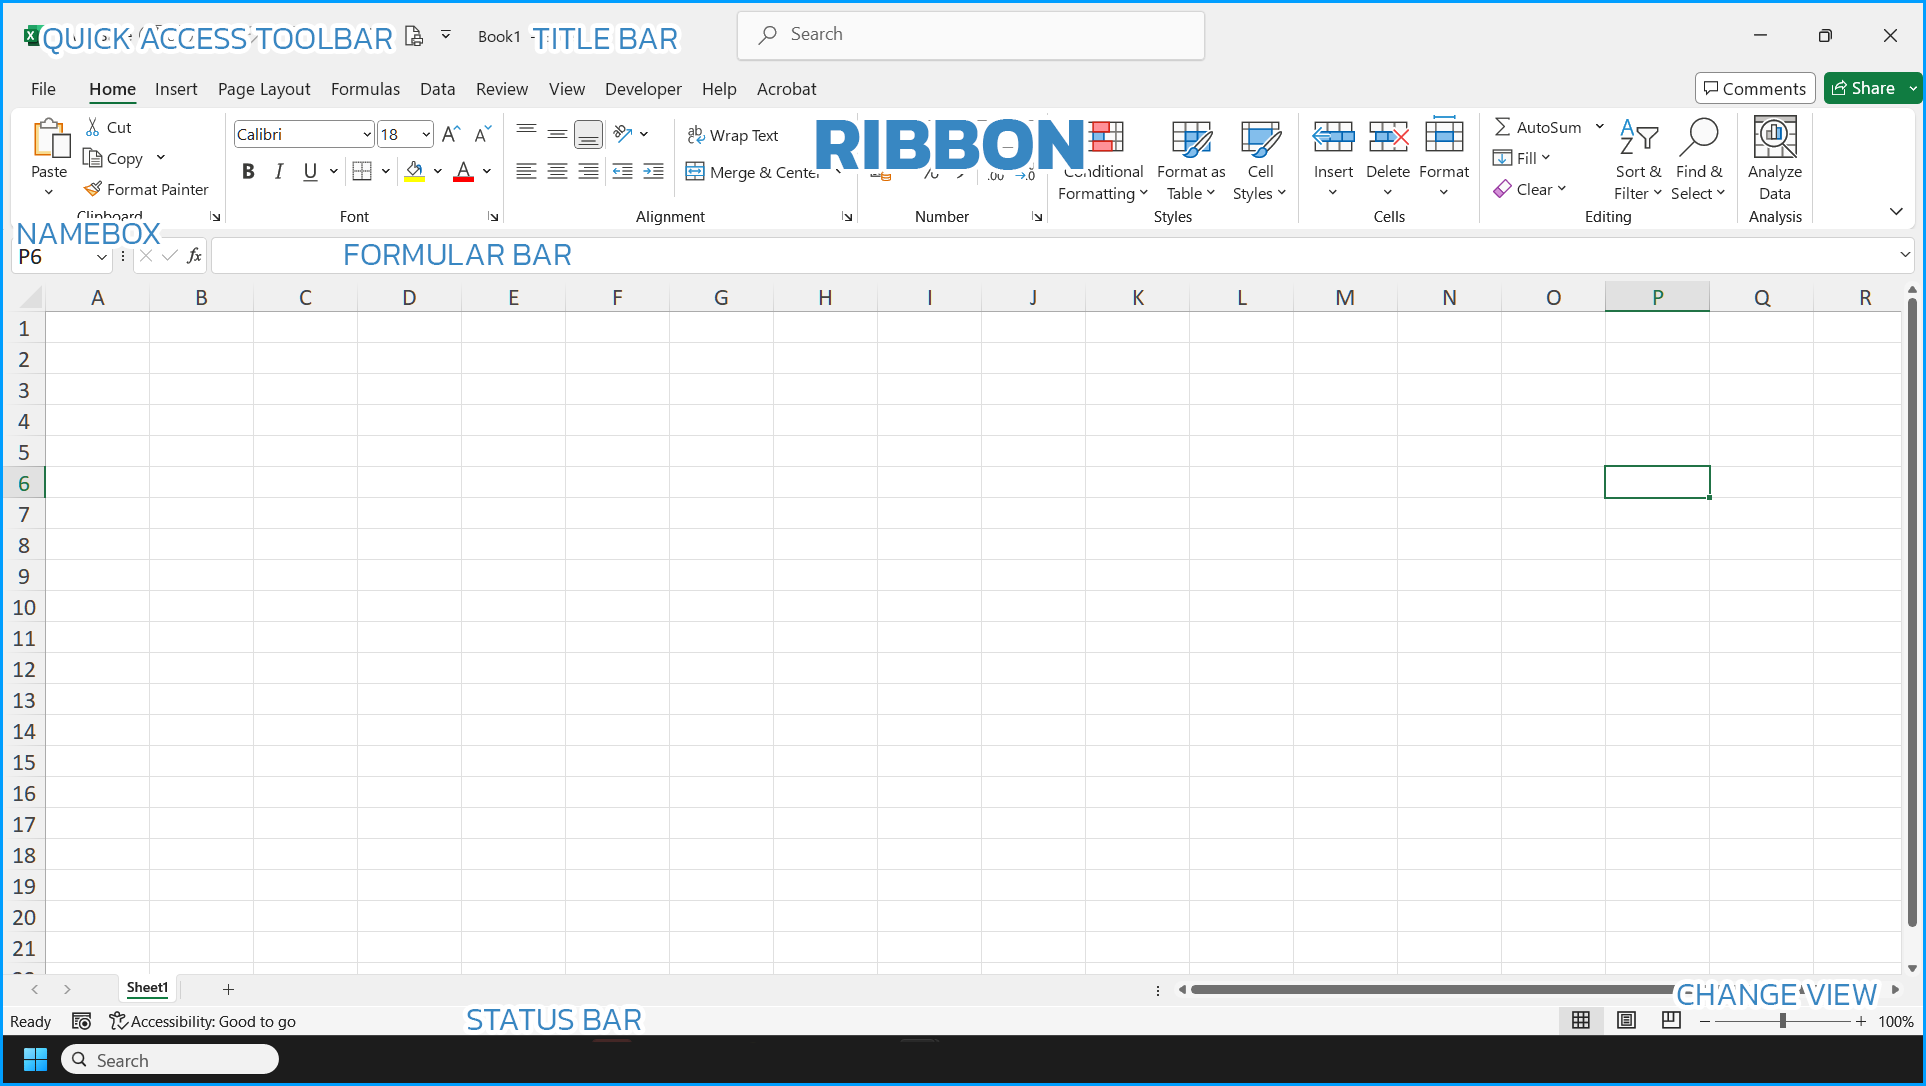The height and width of the screenshot is (1086, 1926).
Task: Open the font name dropdown
Action: pos(365,134)
